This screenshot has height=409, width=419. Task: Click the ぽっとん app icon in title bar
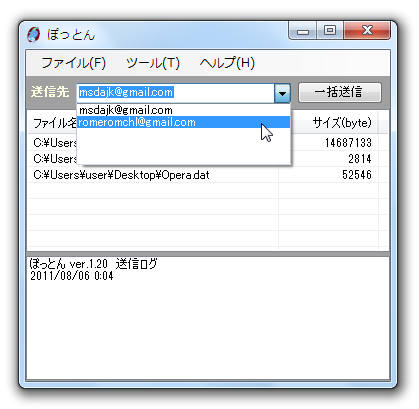pos(33,35)
